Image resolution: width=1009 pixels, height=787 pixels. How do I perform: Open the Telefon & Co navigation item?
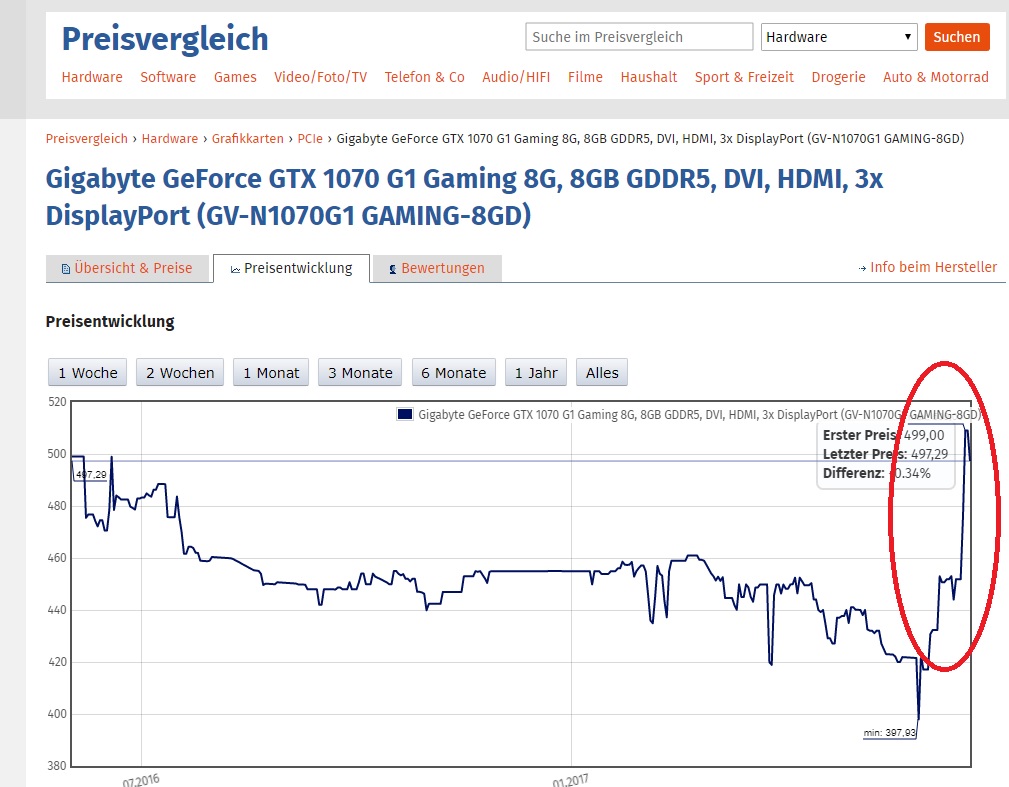click(x=425, y=77)
